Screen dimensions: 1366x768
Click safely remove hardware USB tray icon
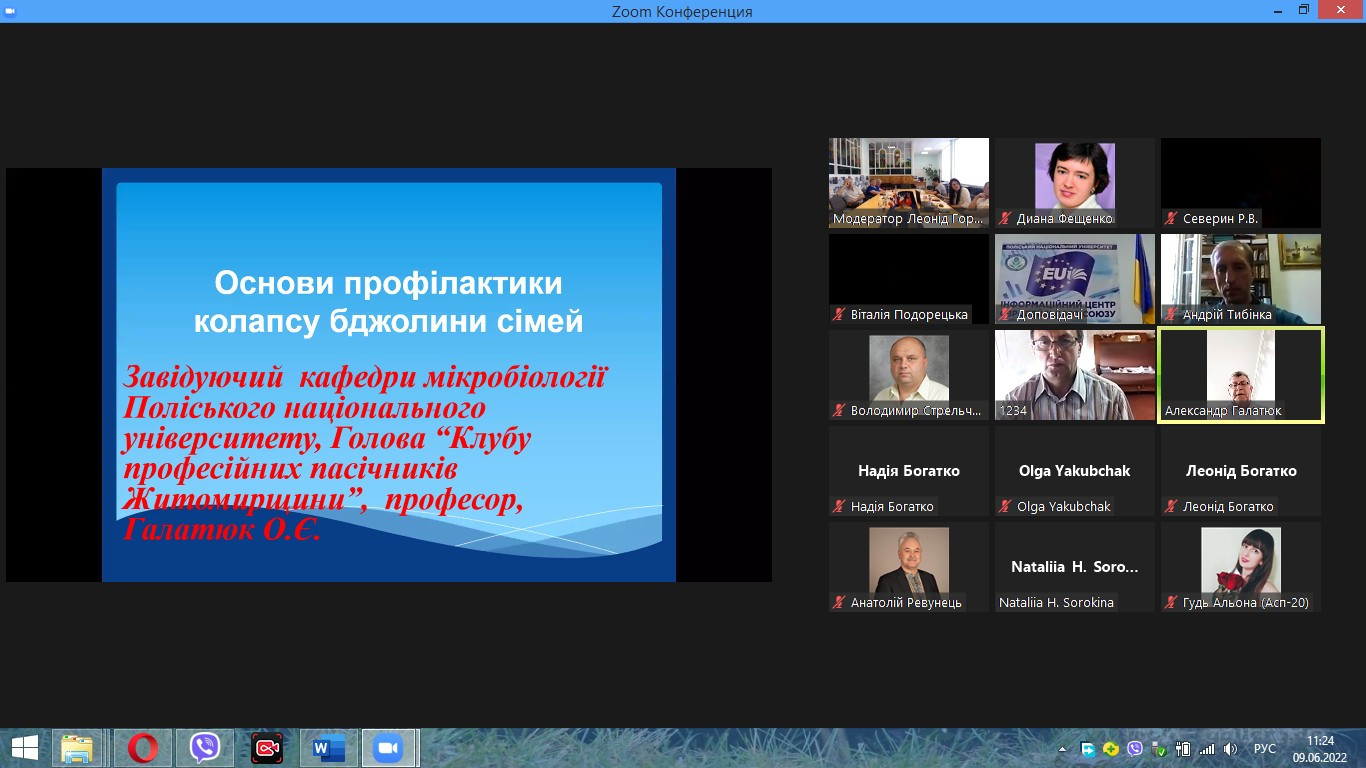click(1159, 749)
